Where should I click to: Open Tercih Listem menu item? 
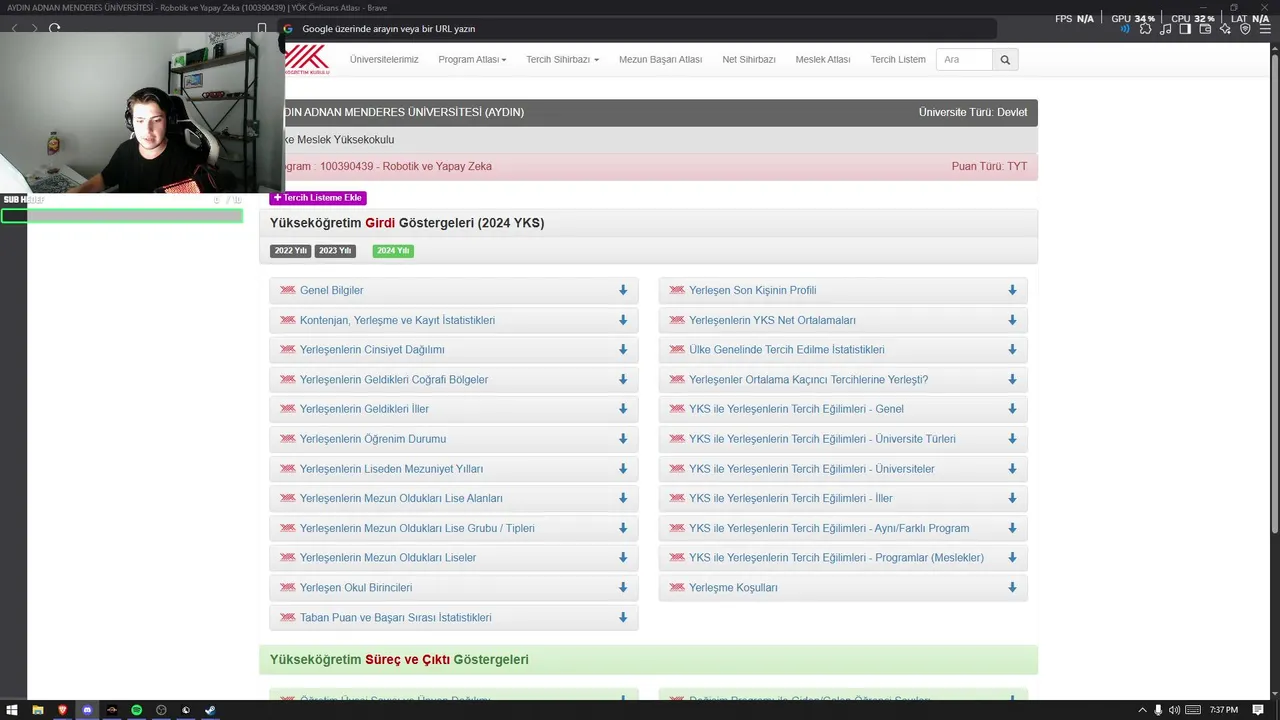(898, 60)
